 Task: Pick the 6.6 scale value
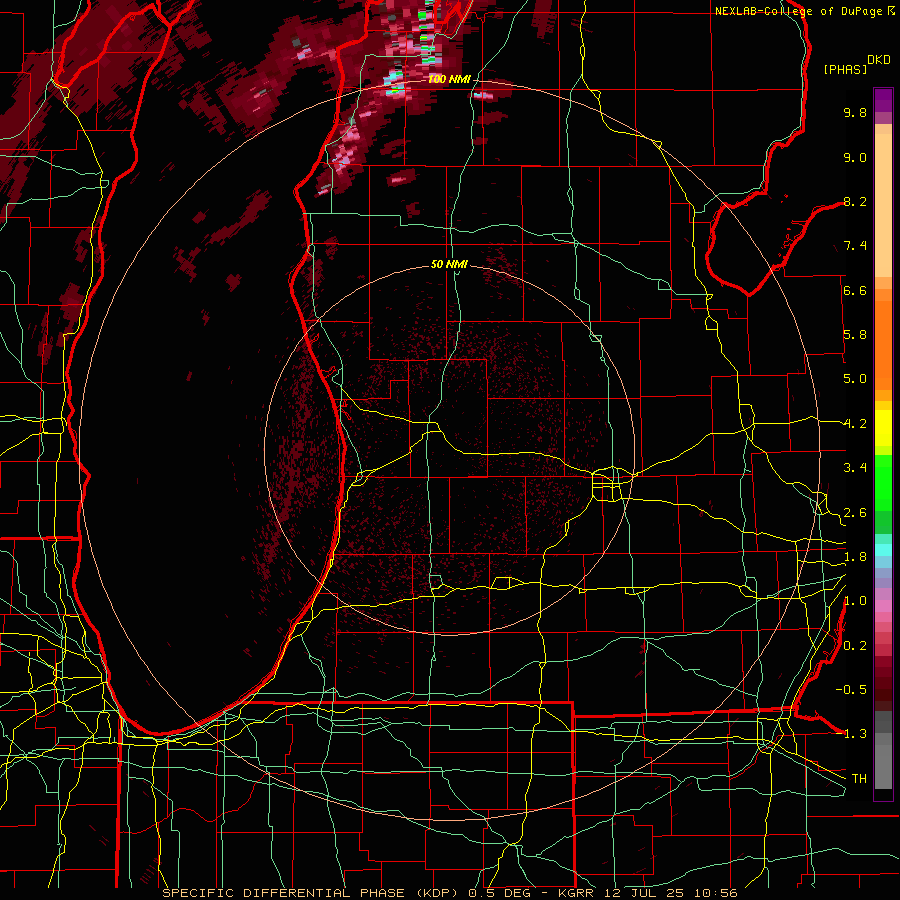click(x=855, y=290)
